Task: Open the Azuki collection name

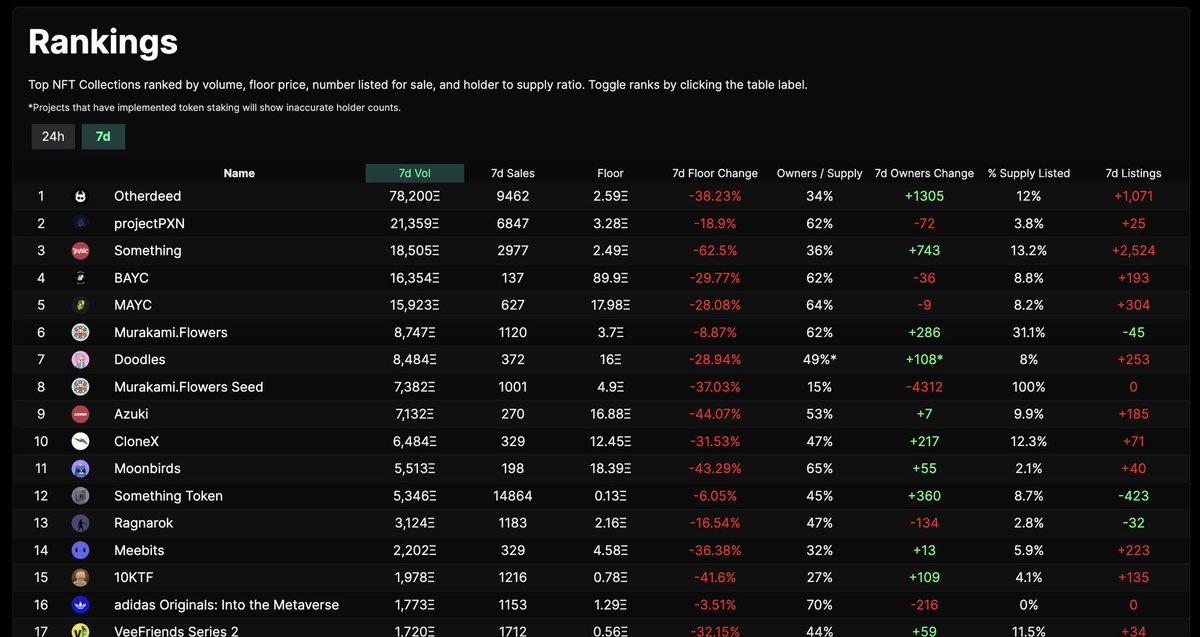Action: (133, 414)
